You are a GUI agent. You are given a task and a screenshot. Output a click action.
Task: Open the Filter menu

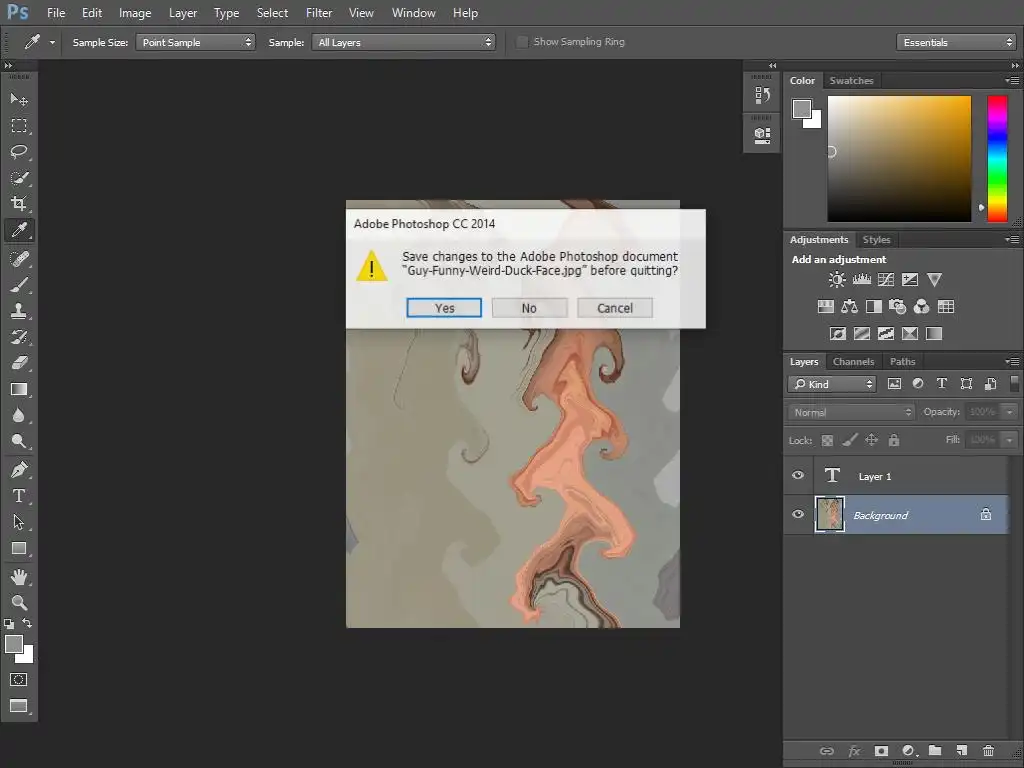pyautogui.click(x=319, y=13)
